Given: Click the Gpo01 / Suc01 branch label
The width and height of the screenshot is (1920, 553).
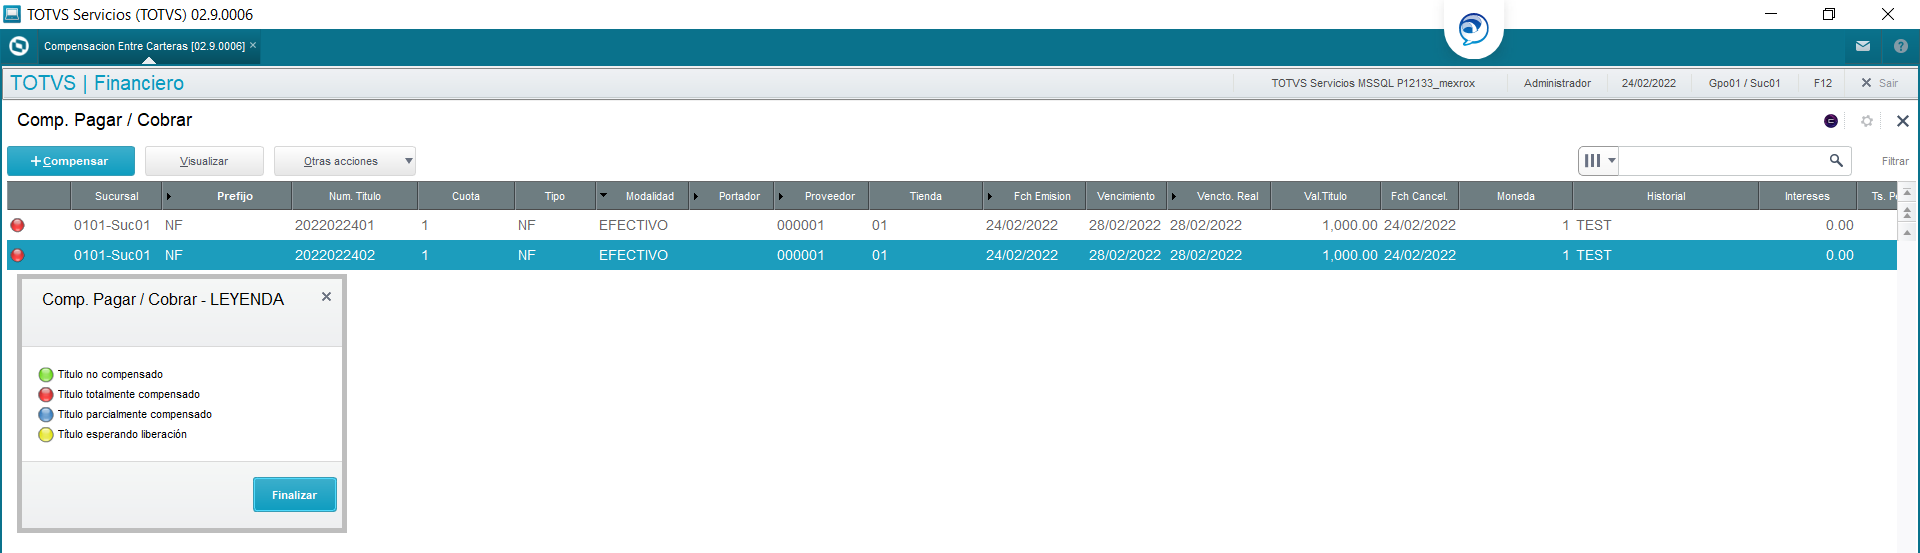Looking at the screenshot, I should pyautogui.click(x=1744, y=83).
